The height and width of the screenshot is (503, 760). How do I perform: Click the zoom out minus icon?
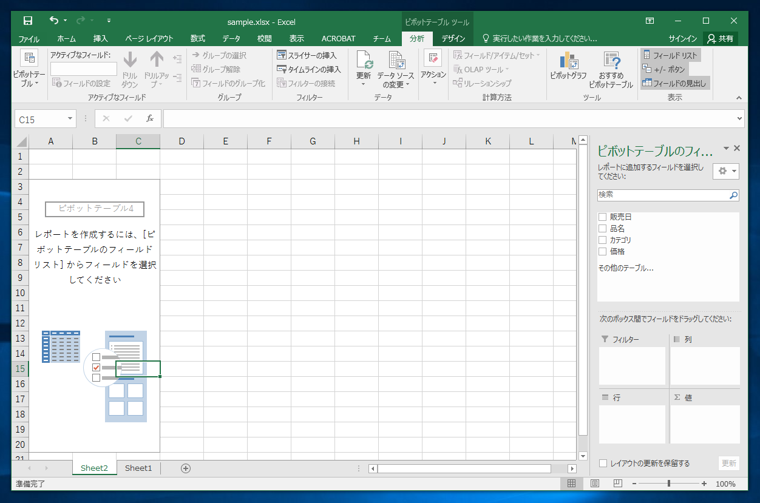pyautogui.click(x=634, y=484)
